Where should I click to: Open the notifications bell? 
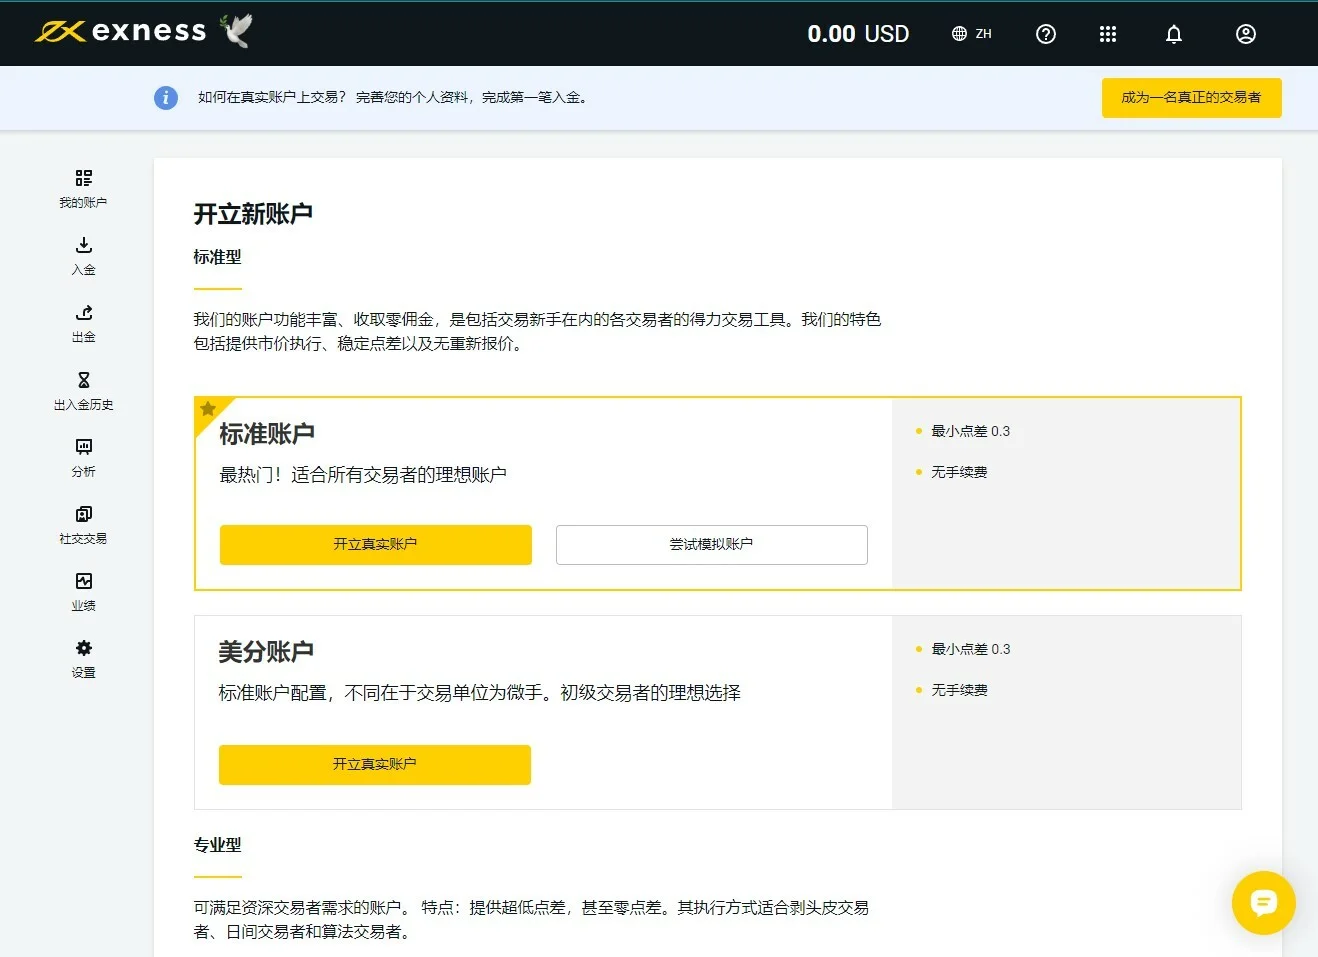1174,34
